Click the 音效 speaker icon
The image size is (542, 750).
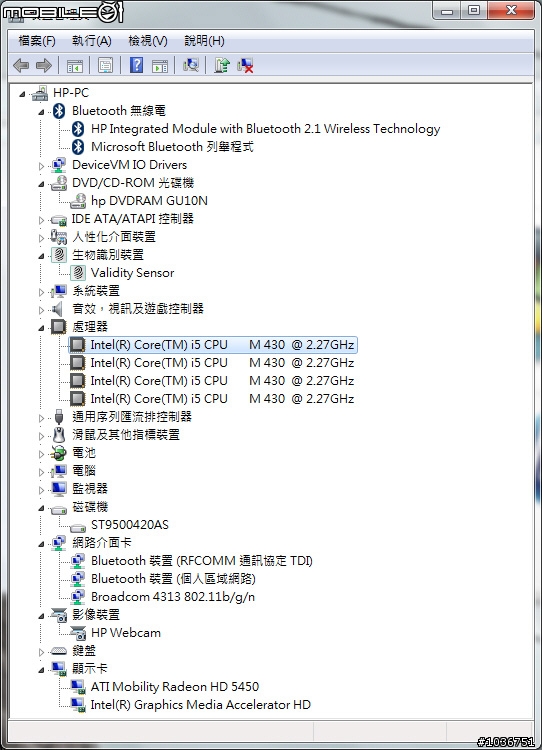coord(58,309)
